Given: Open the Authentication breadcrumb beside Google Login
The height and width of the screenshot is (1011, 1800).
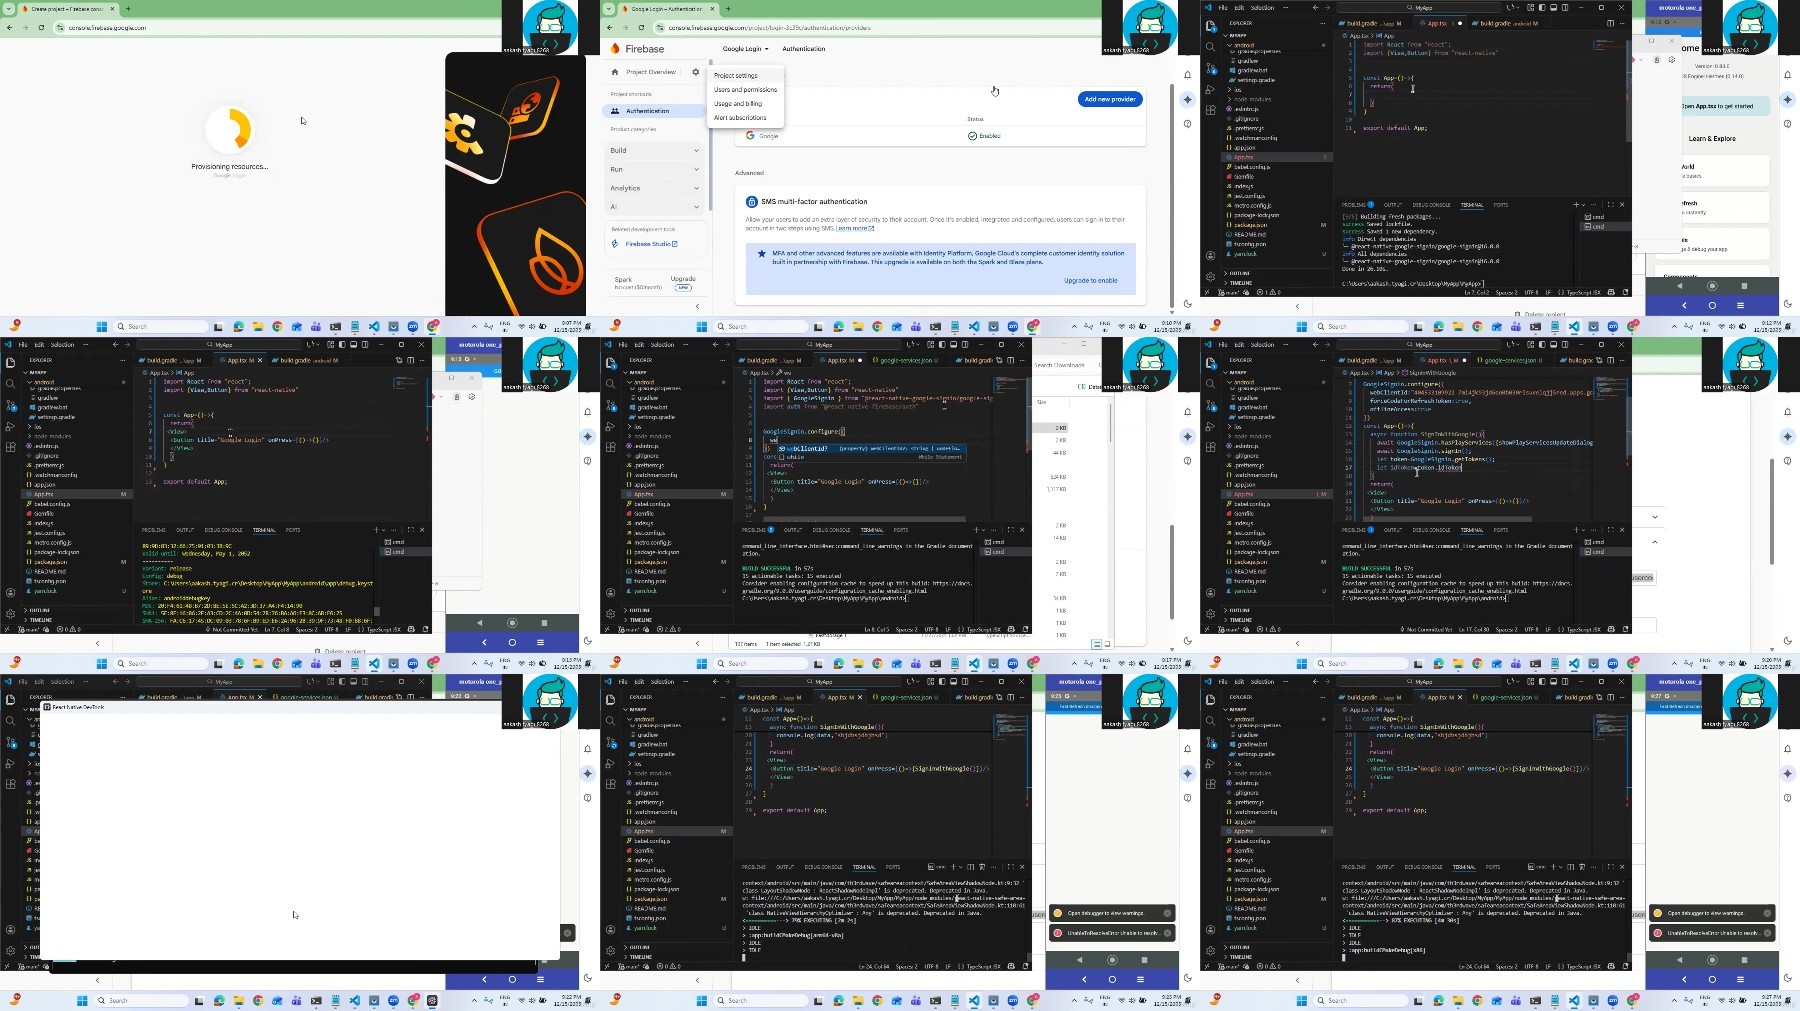Looking at the screenshot, I should tap(804, 49).
